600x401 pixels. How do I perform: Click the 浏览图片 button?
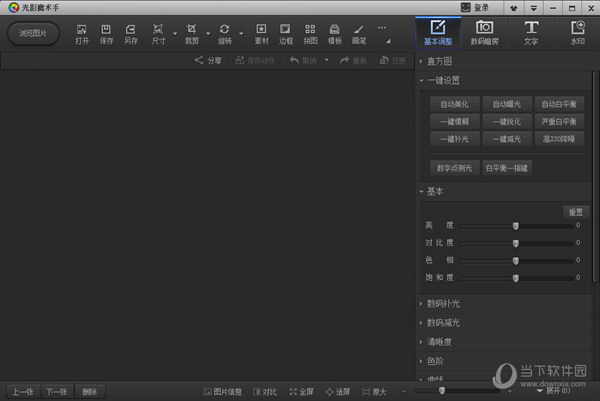(33, 33)
